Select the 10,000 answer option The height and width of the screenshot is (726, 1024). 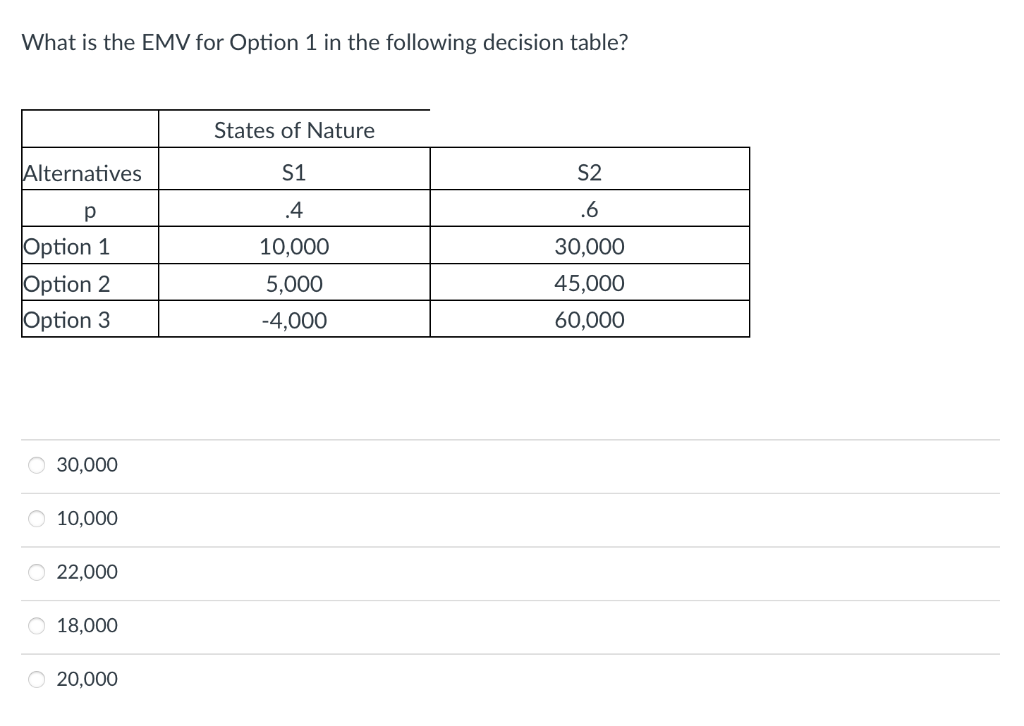(37, 518)
